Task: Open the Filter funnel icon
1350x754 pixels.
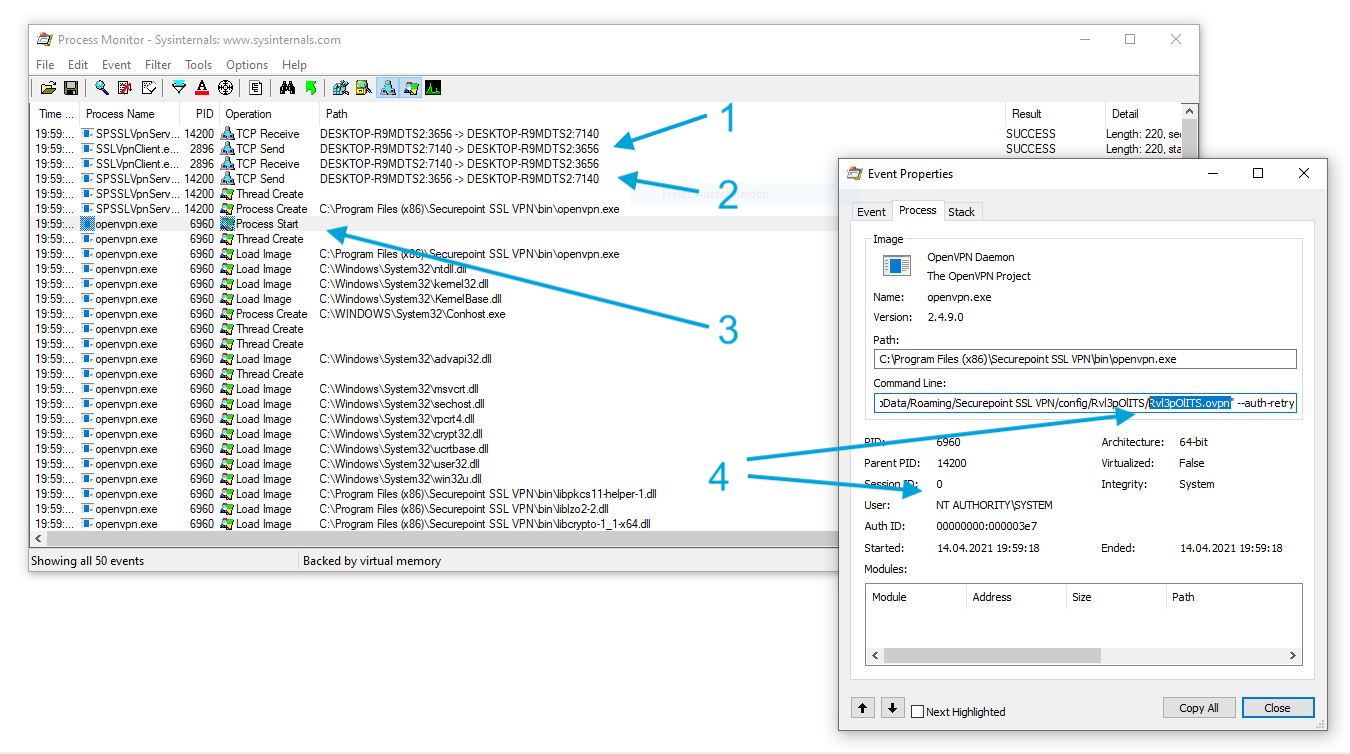Action: tap(178, 88)
